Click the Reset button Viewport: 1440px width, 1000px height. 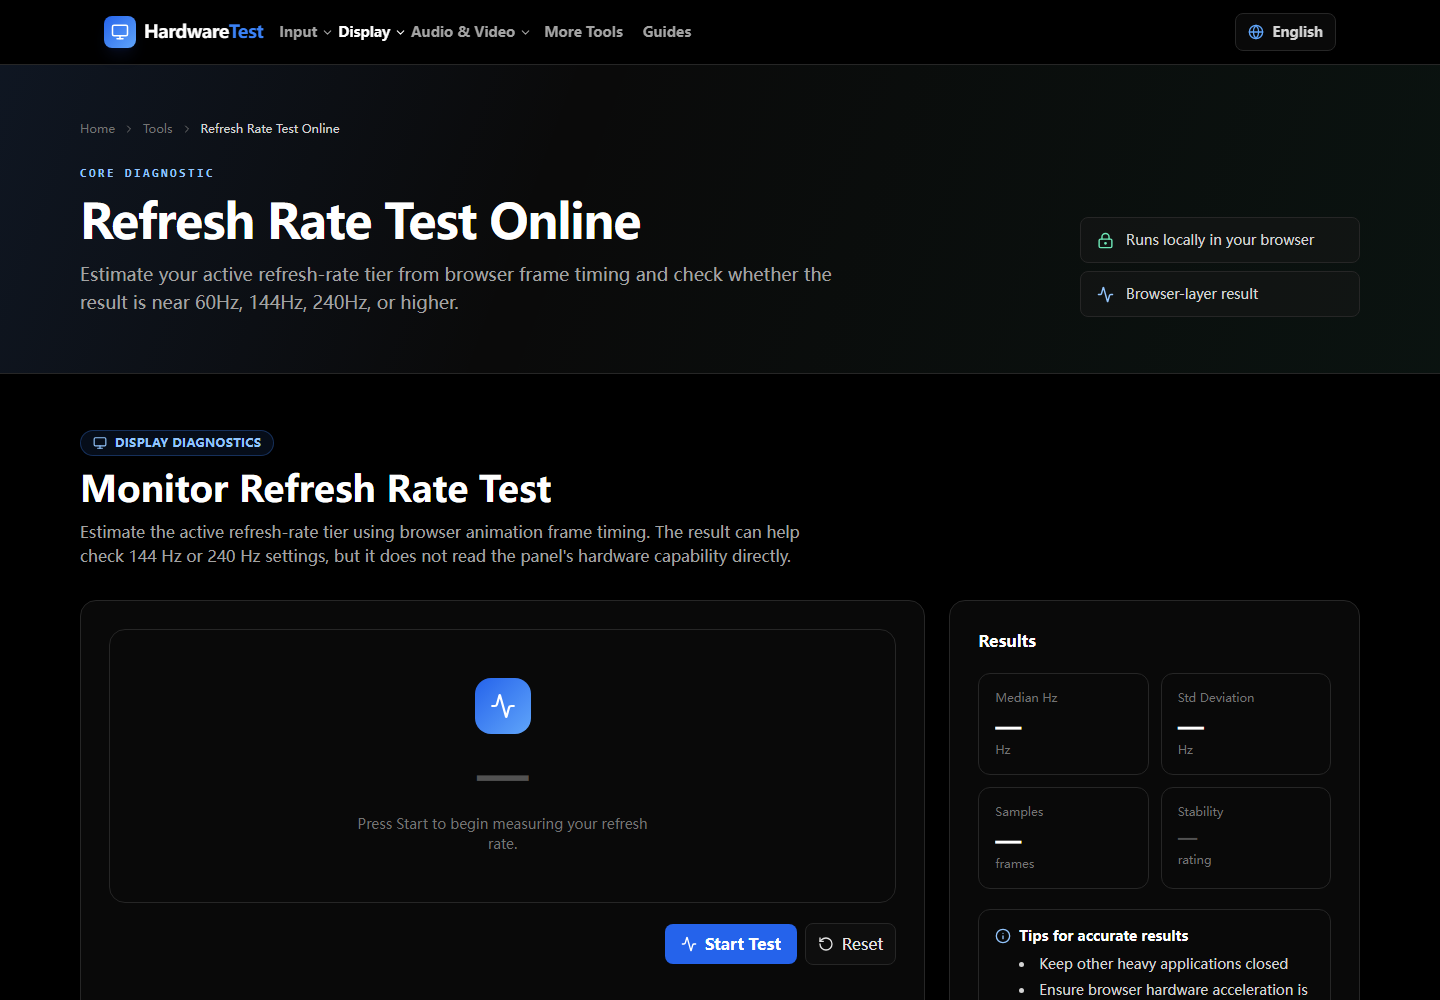coord(850,944)
